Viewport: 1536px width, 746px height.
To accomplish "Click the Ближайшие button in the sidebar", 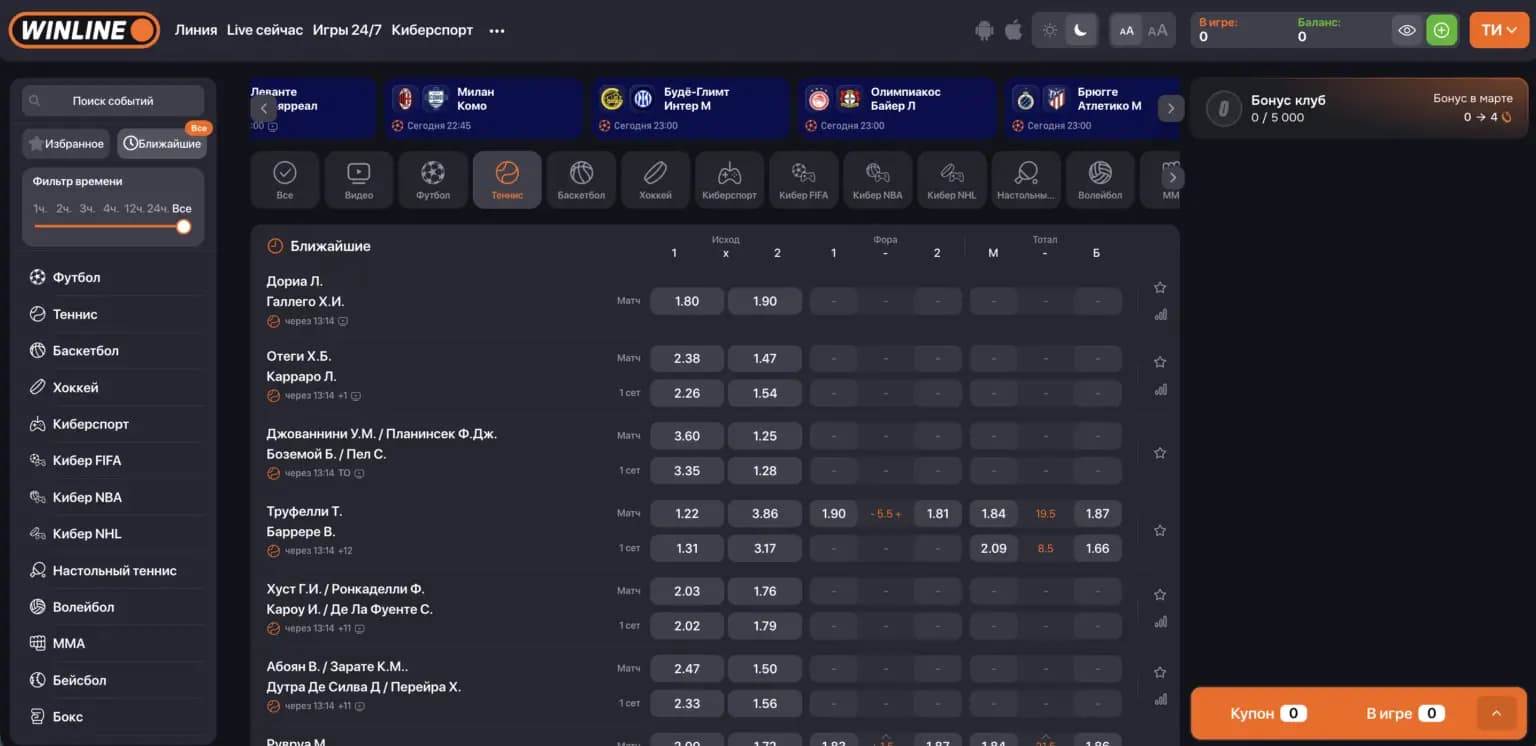I will pyautogui.click(x=162, y=144).
